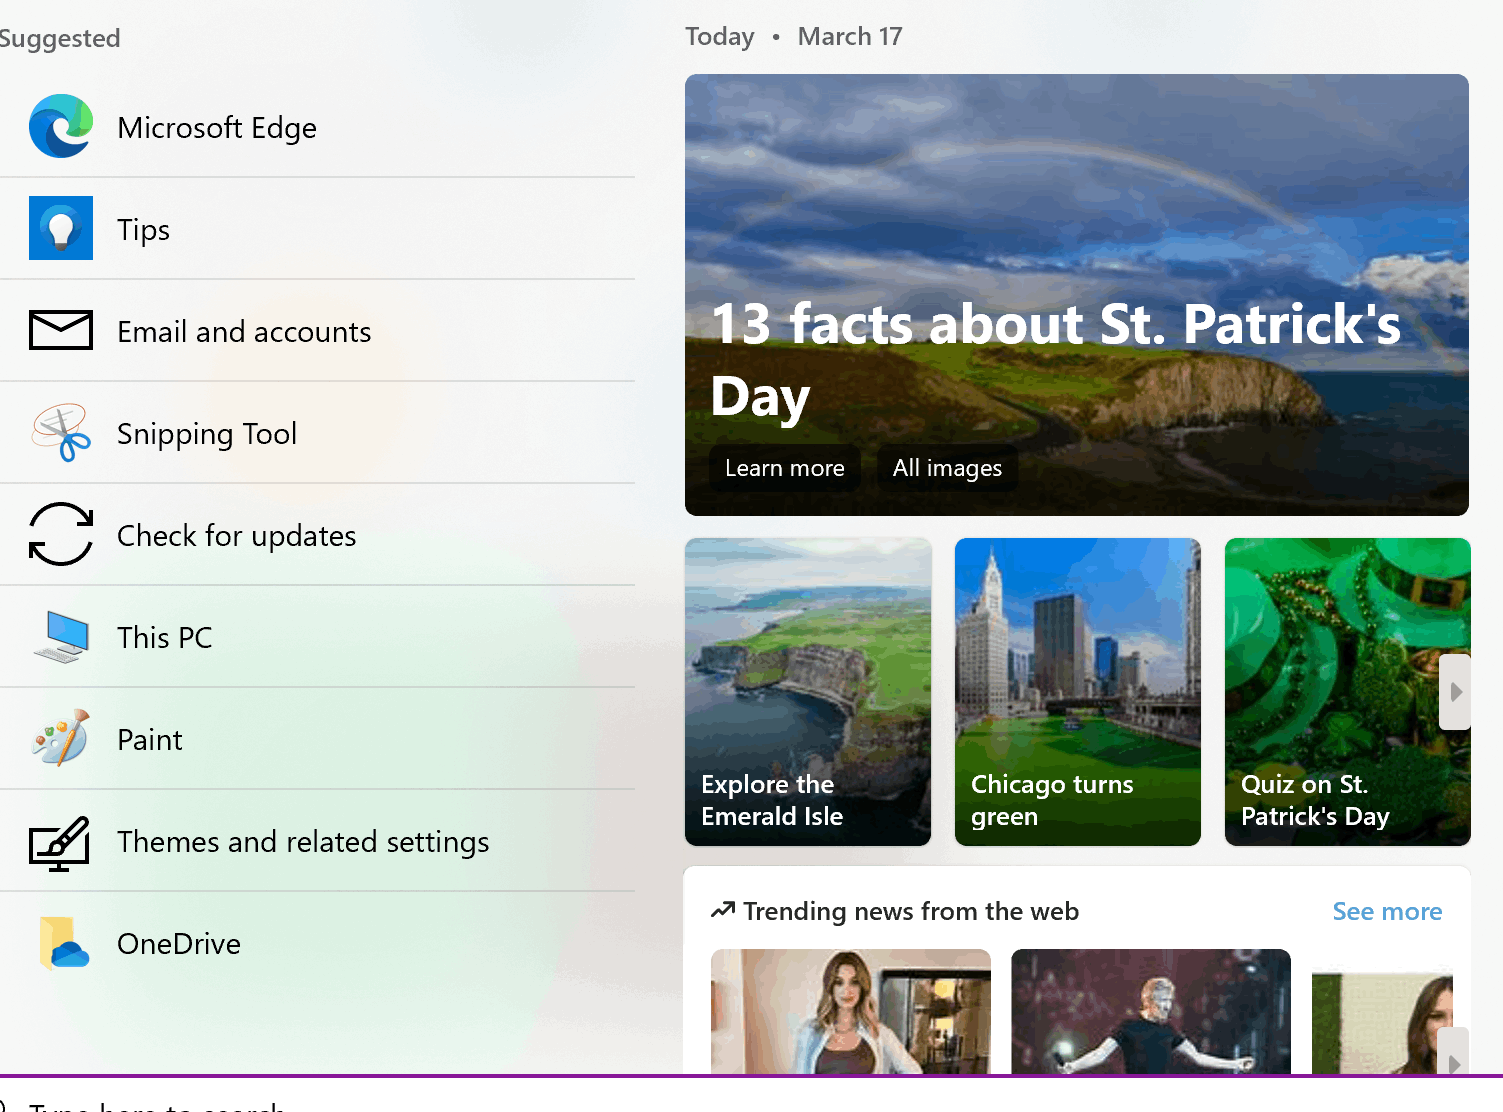Select the Snipping Tool text label
This screenshot has width=1503, height=1112.
(207, 434)
